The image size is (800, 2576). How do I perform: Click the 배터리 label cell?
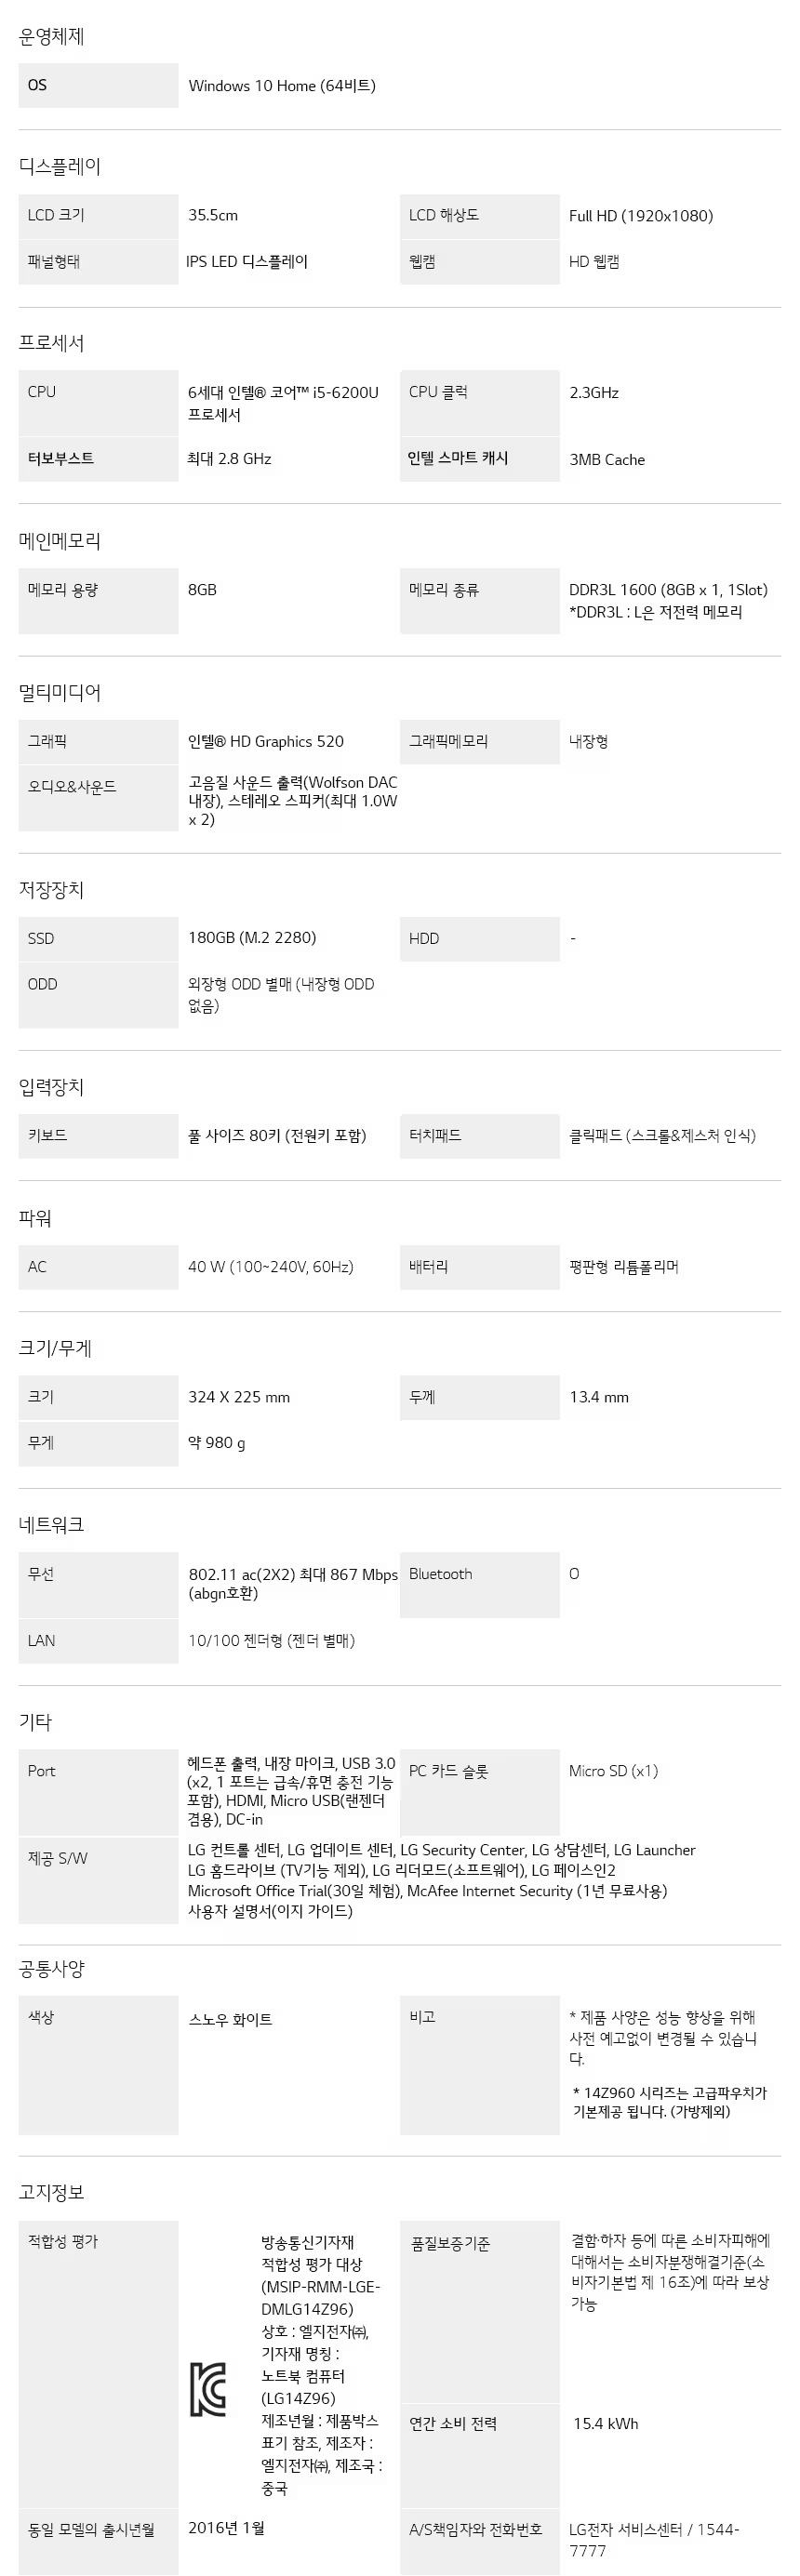[x=480, y=1267]
